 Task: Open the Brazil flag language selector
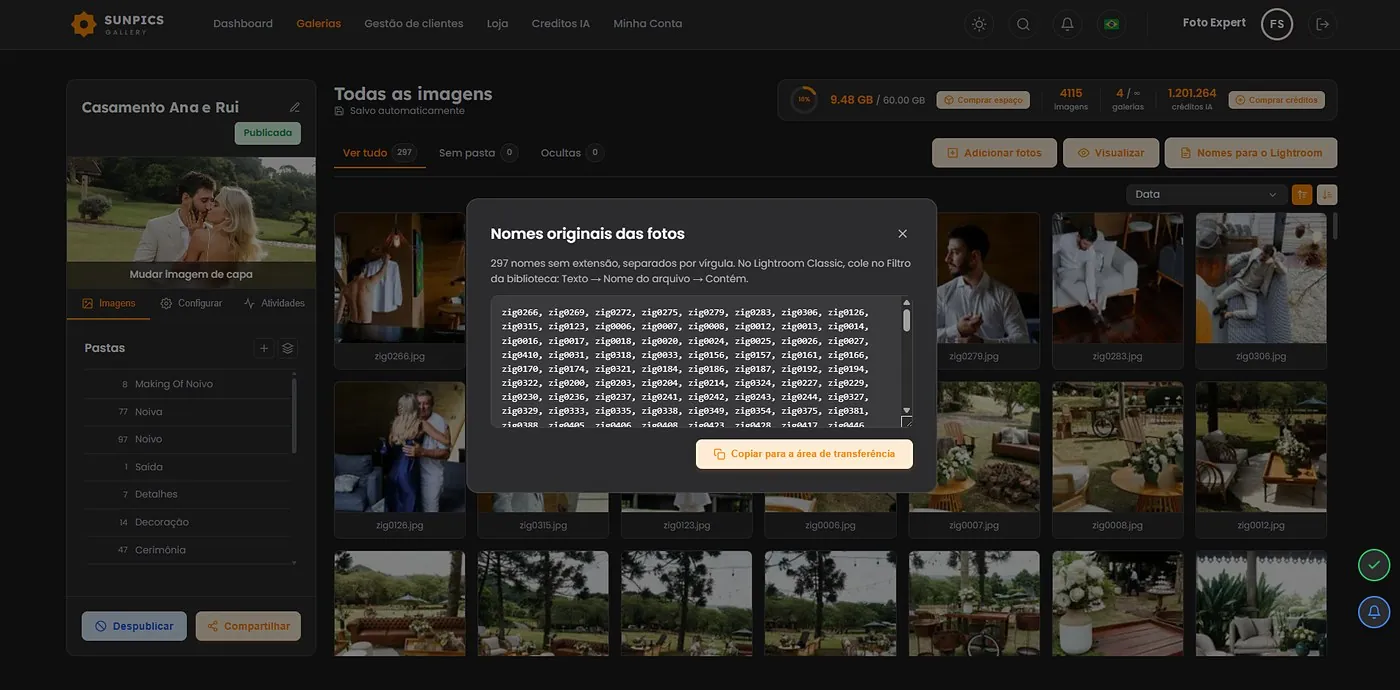1111,24
